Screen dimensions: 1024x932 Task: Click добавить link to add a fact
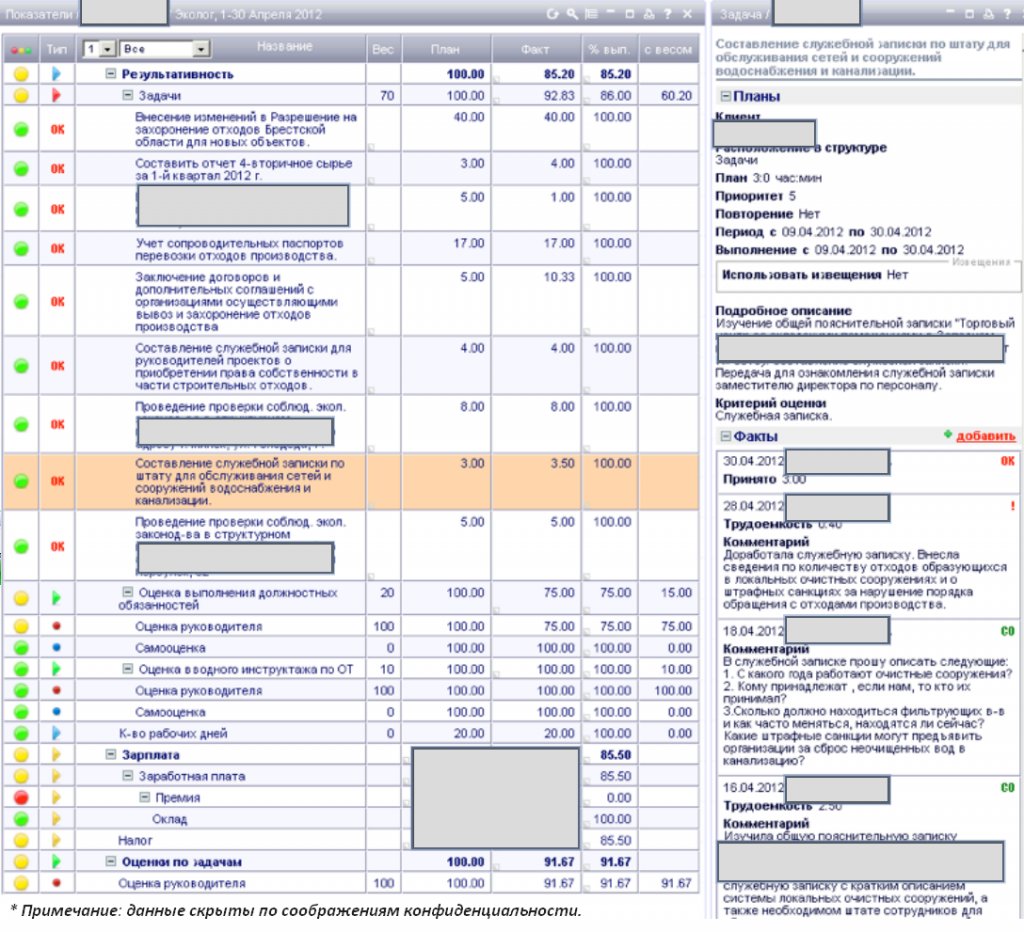985,436
